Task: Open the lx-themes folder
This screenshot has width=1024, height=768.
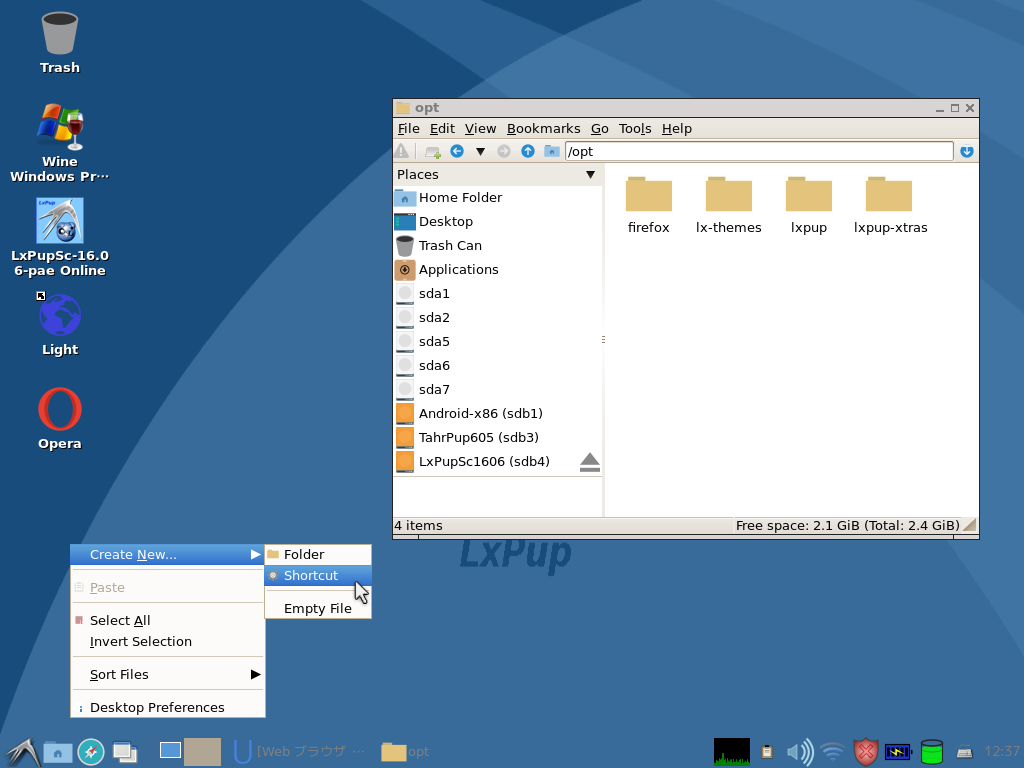Action: coord(729,196)
